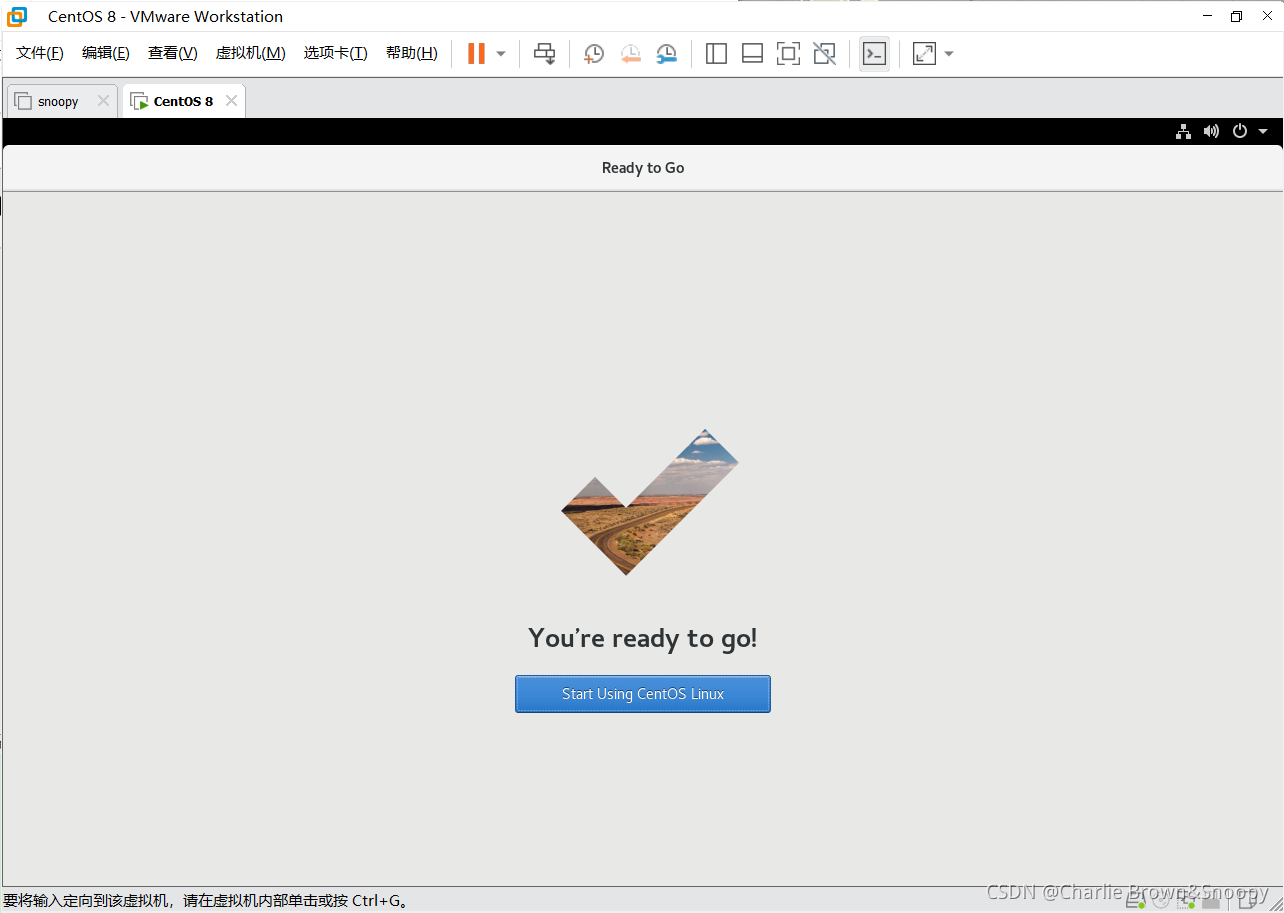Open the 编辑(E) menu

coord(106,53)
